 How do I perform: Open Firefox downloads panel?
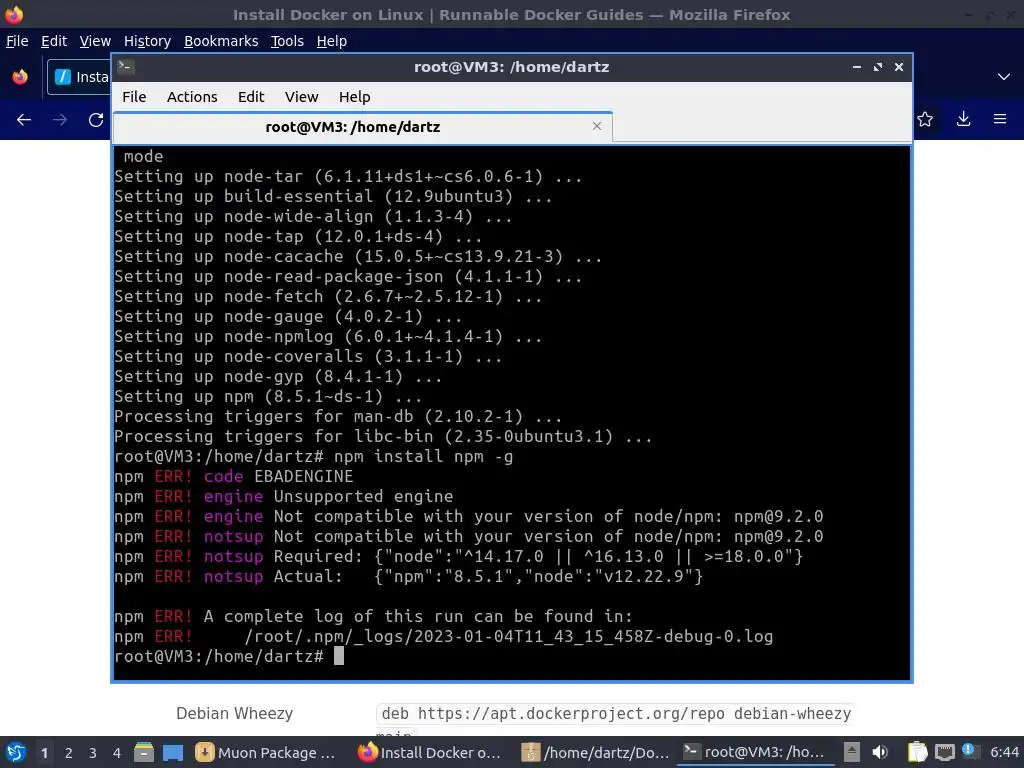(963, 119)
